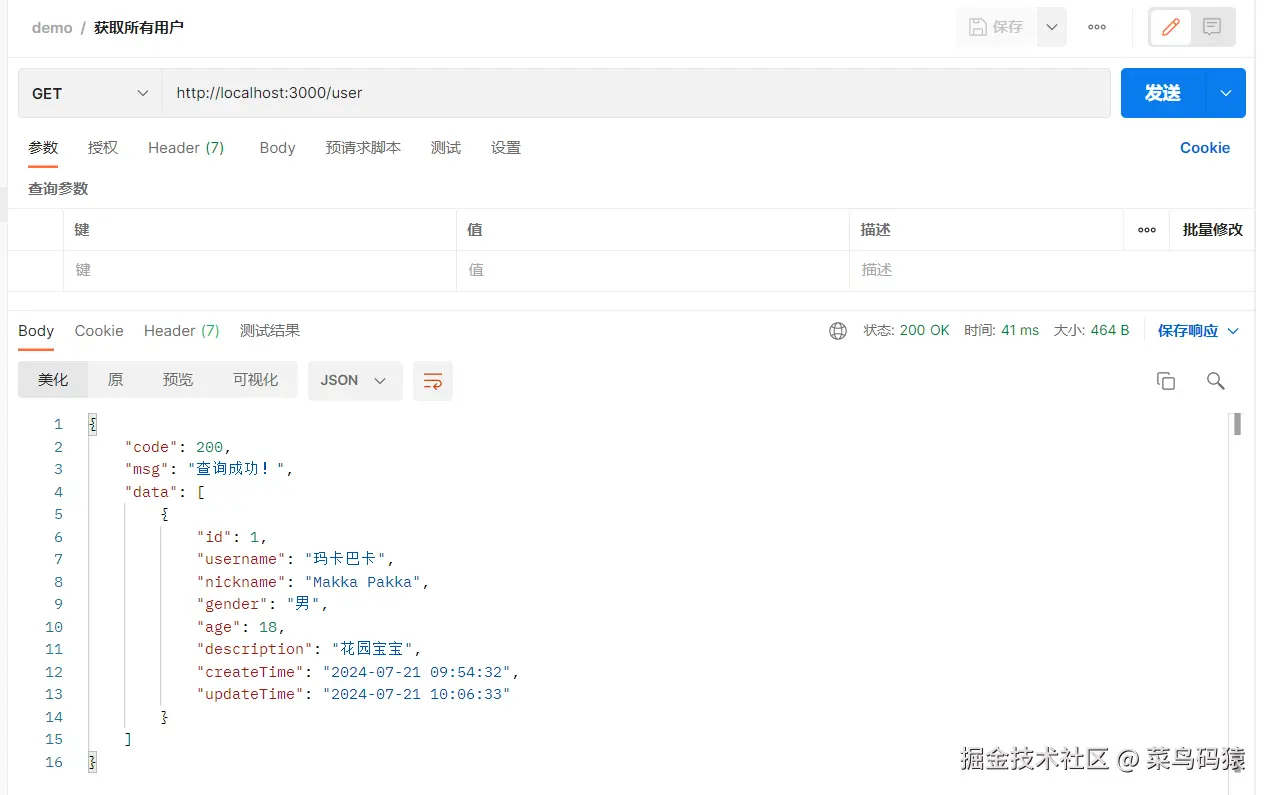This screenshot has width=1268, height=795.
Task: Click the Cookie link
Action: pos(1205,148)
